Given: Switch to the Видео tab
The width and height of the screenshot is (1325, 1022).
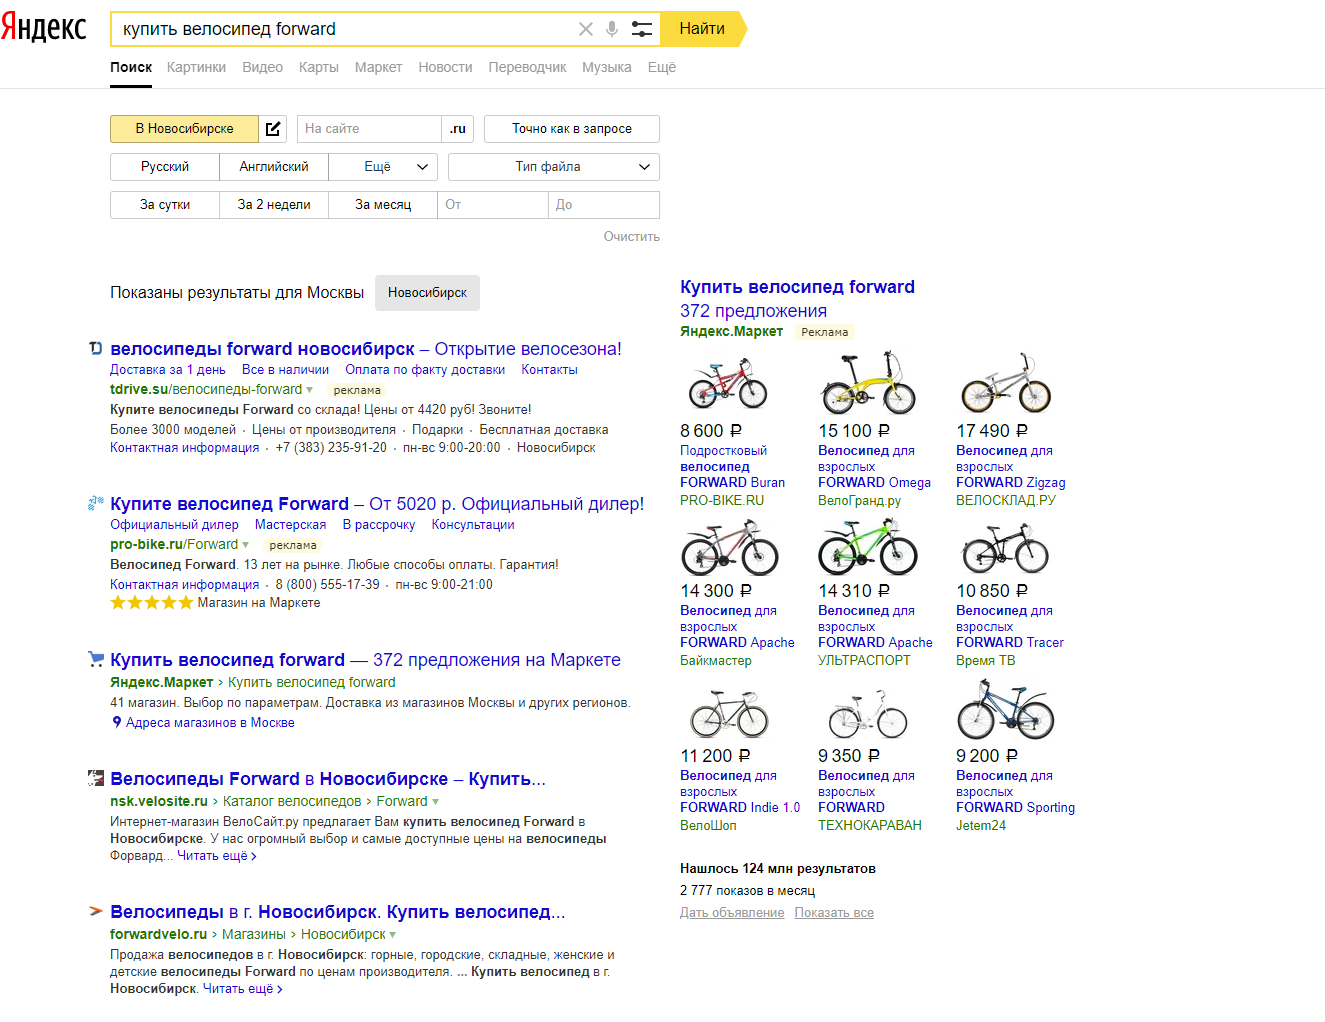Looking at the screenshot, I should pyautogui.click(x=262, y=67).
